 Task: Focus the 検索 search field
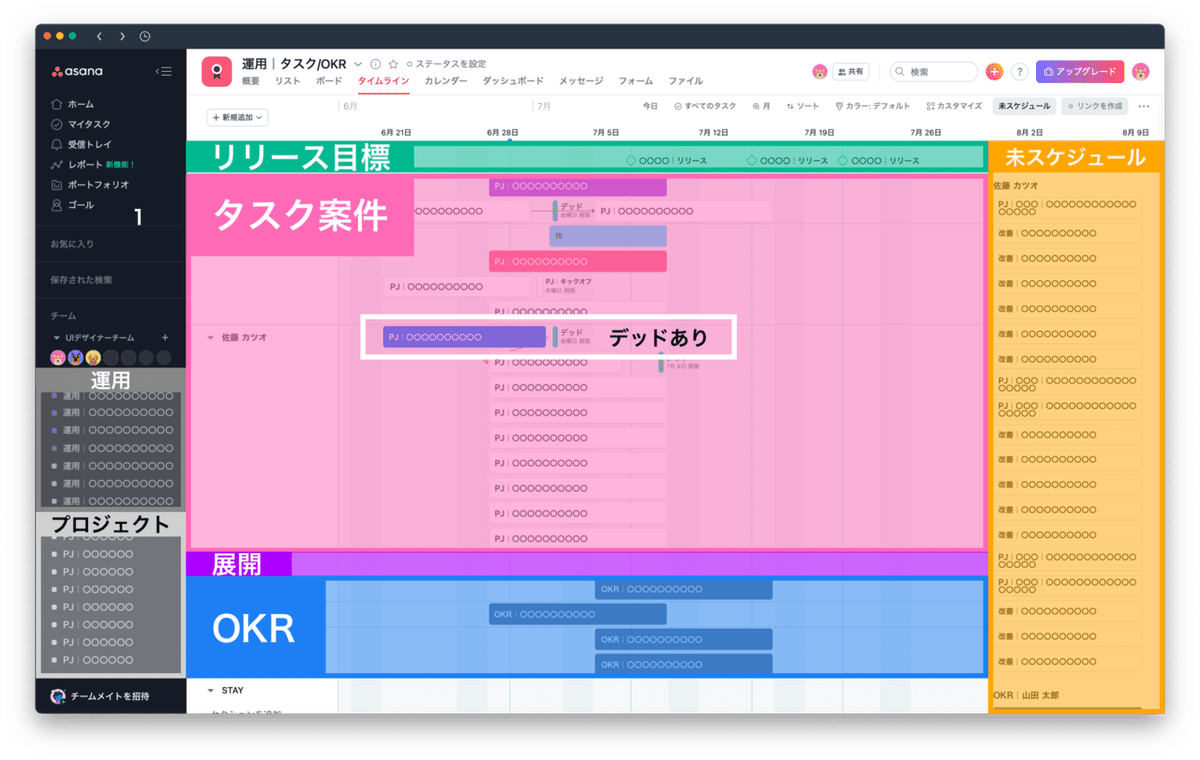pyautogui.click(x=934, y=72)
